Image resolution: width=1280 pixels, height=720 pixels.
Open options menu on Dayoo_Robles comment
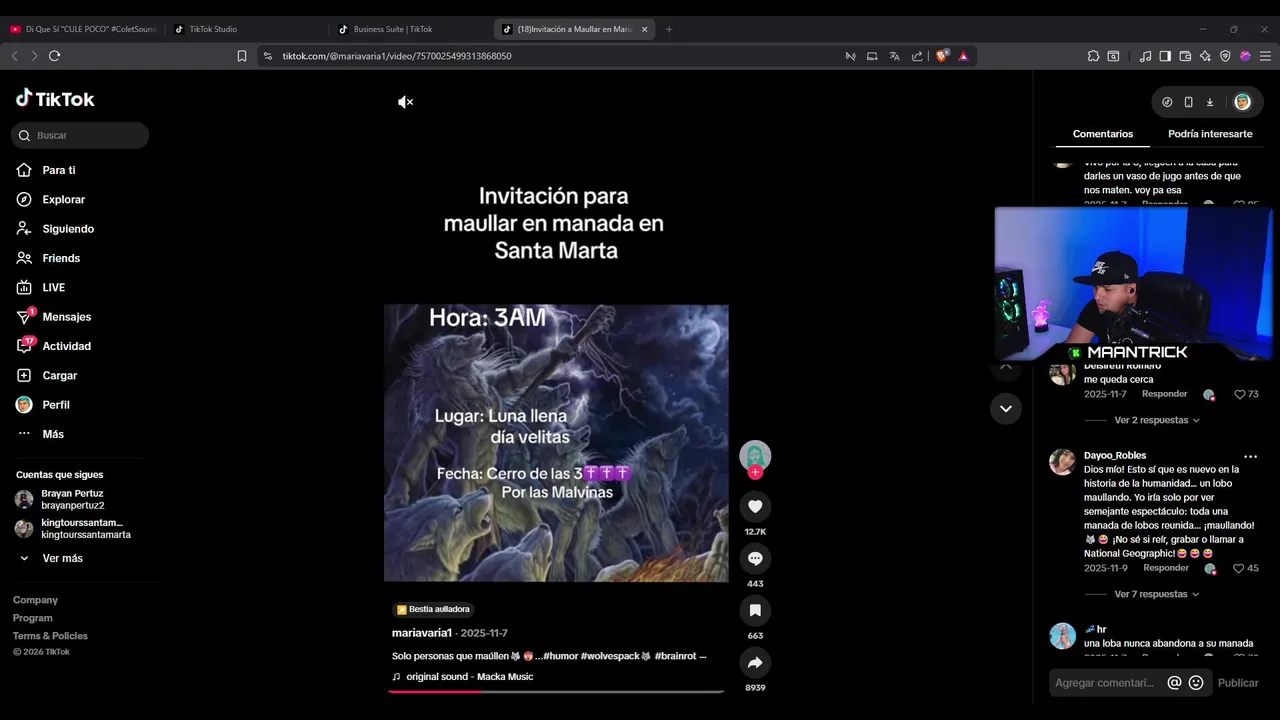(1250, 456)
